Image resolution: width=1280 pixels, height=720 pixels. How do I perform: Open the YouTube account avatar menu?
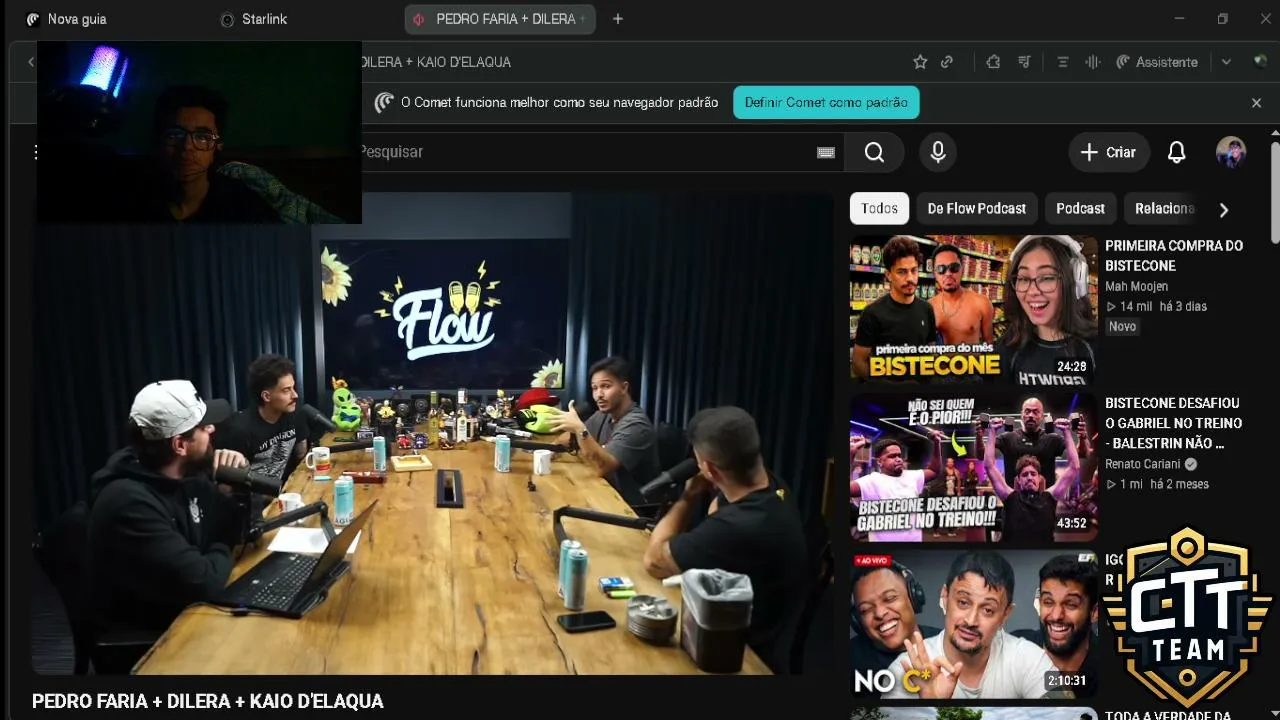click(1231, 152)
